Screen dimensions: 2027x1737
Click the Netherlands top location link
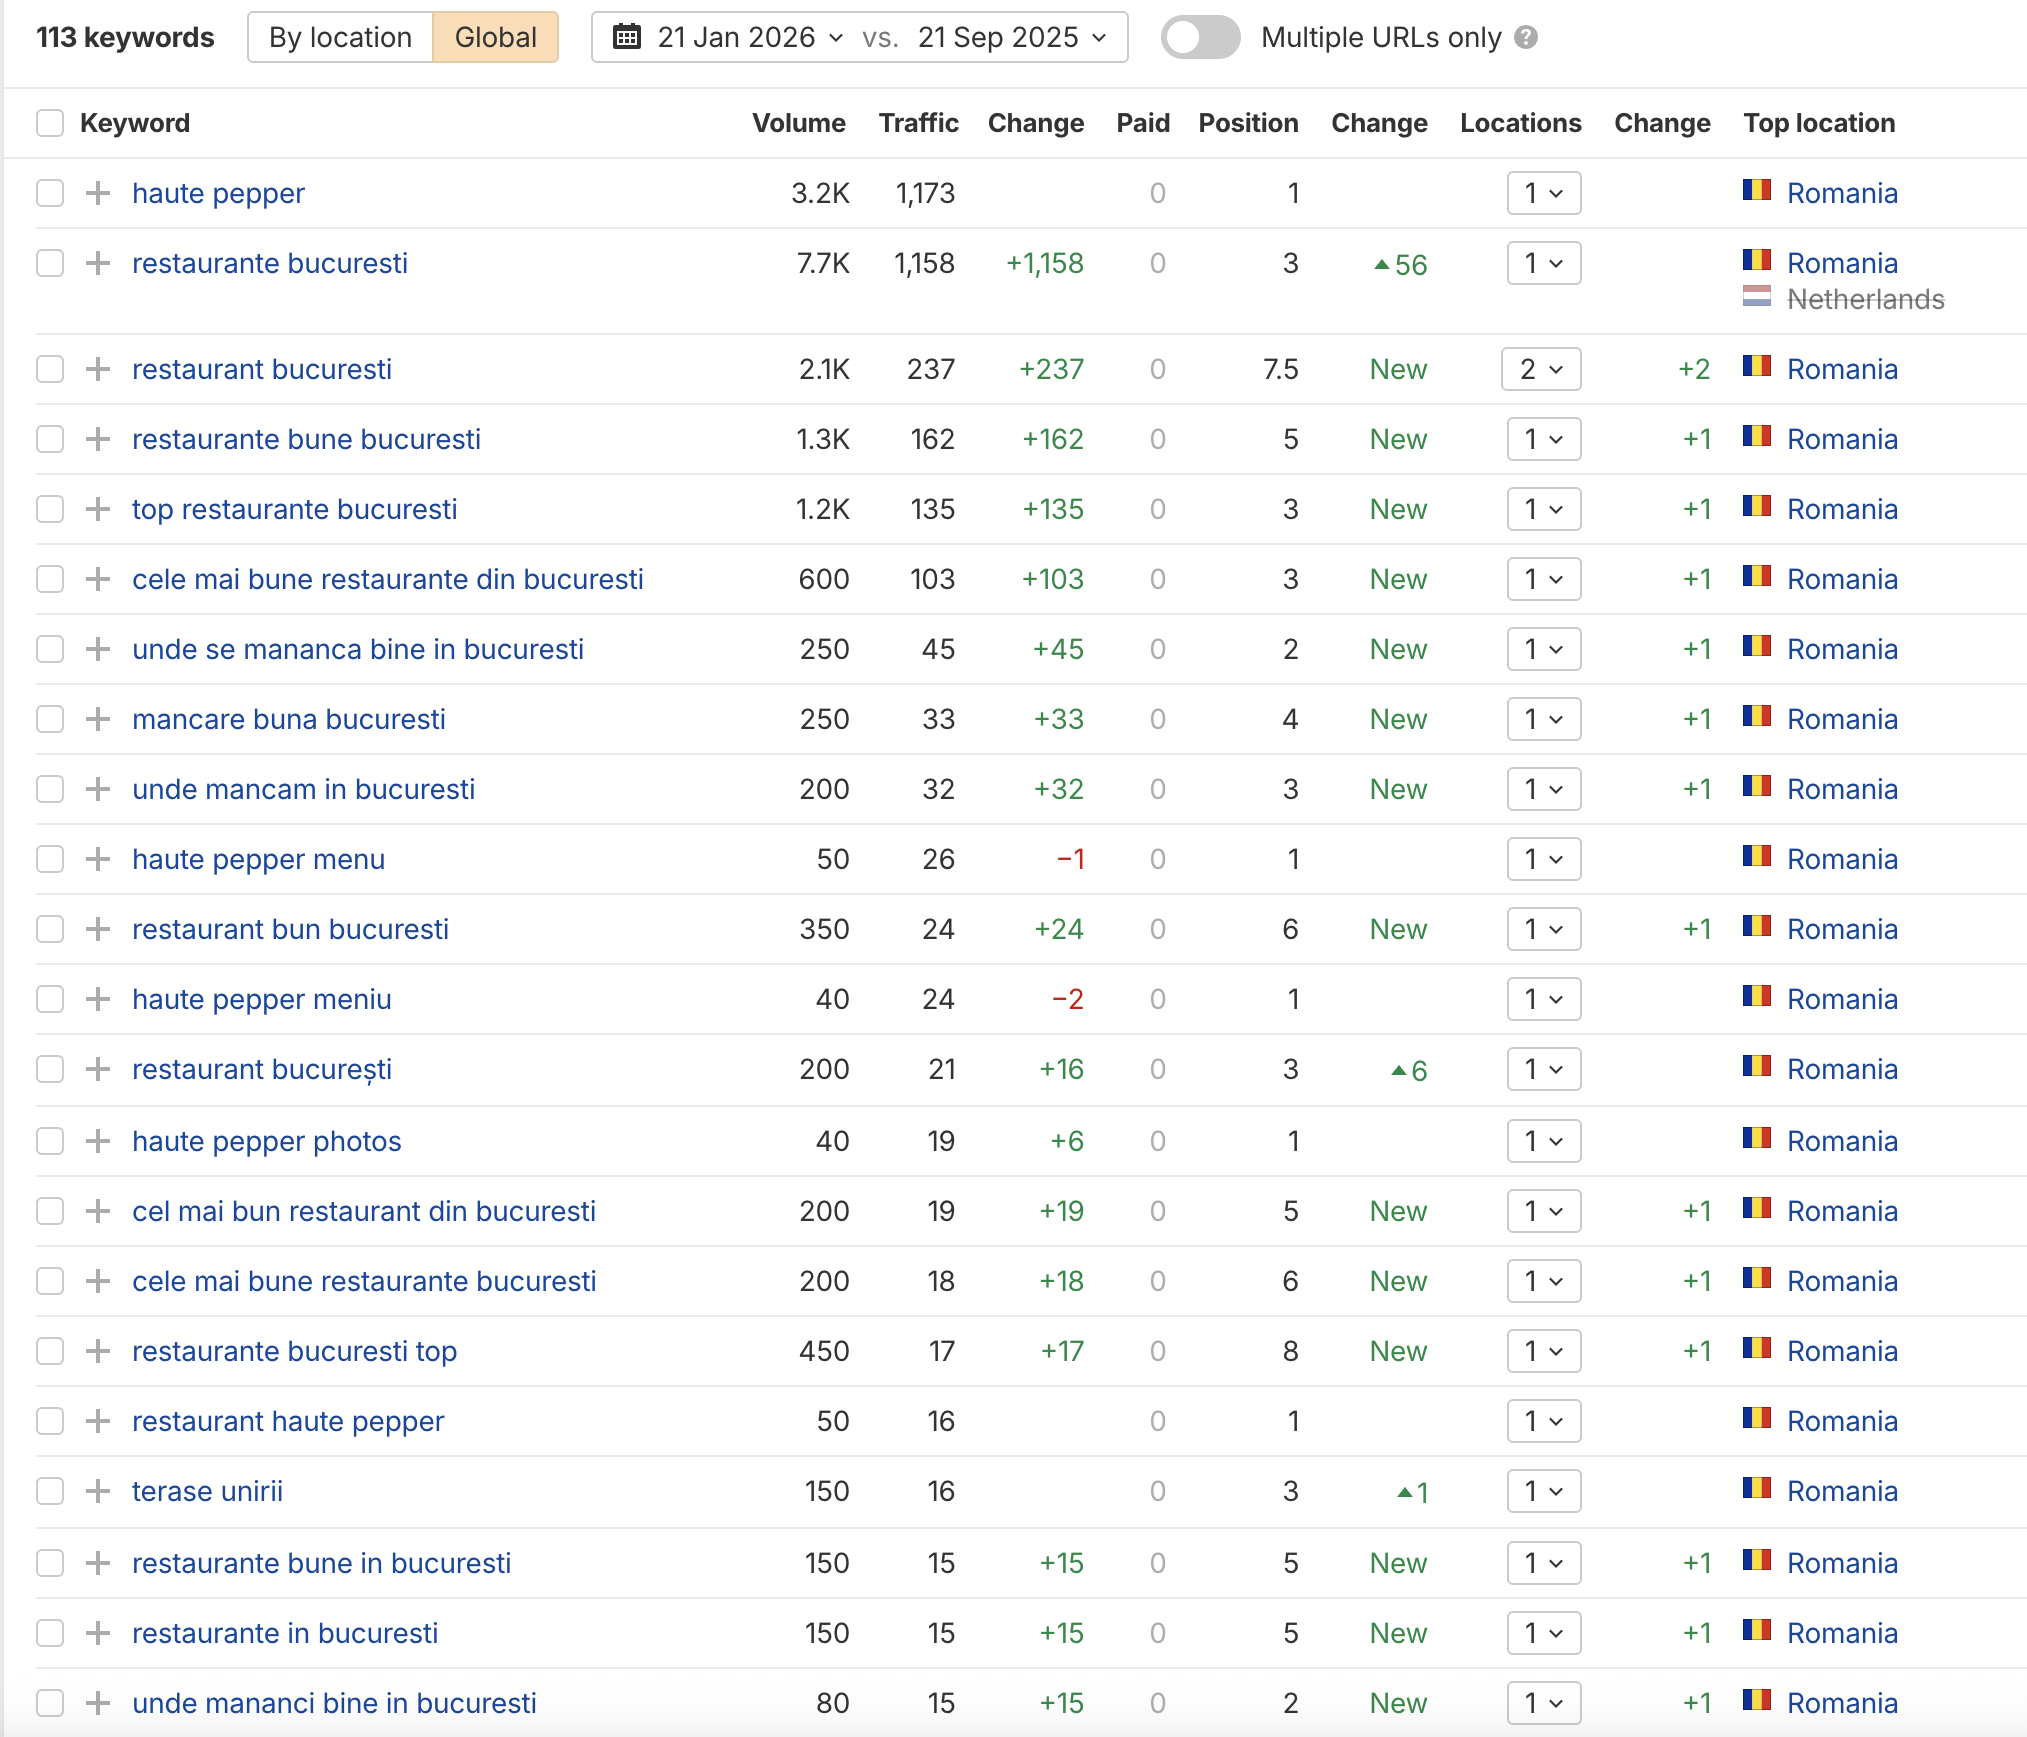pos(1865,299)
